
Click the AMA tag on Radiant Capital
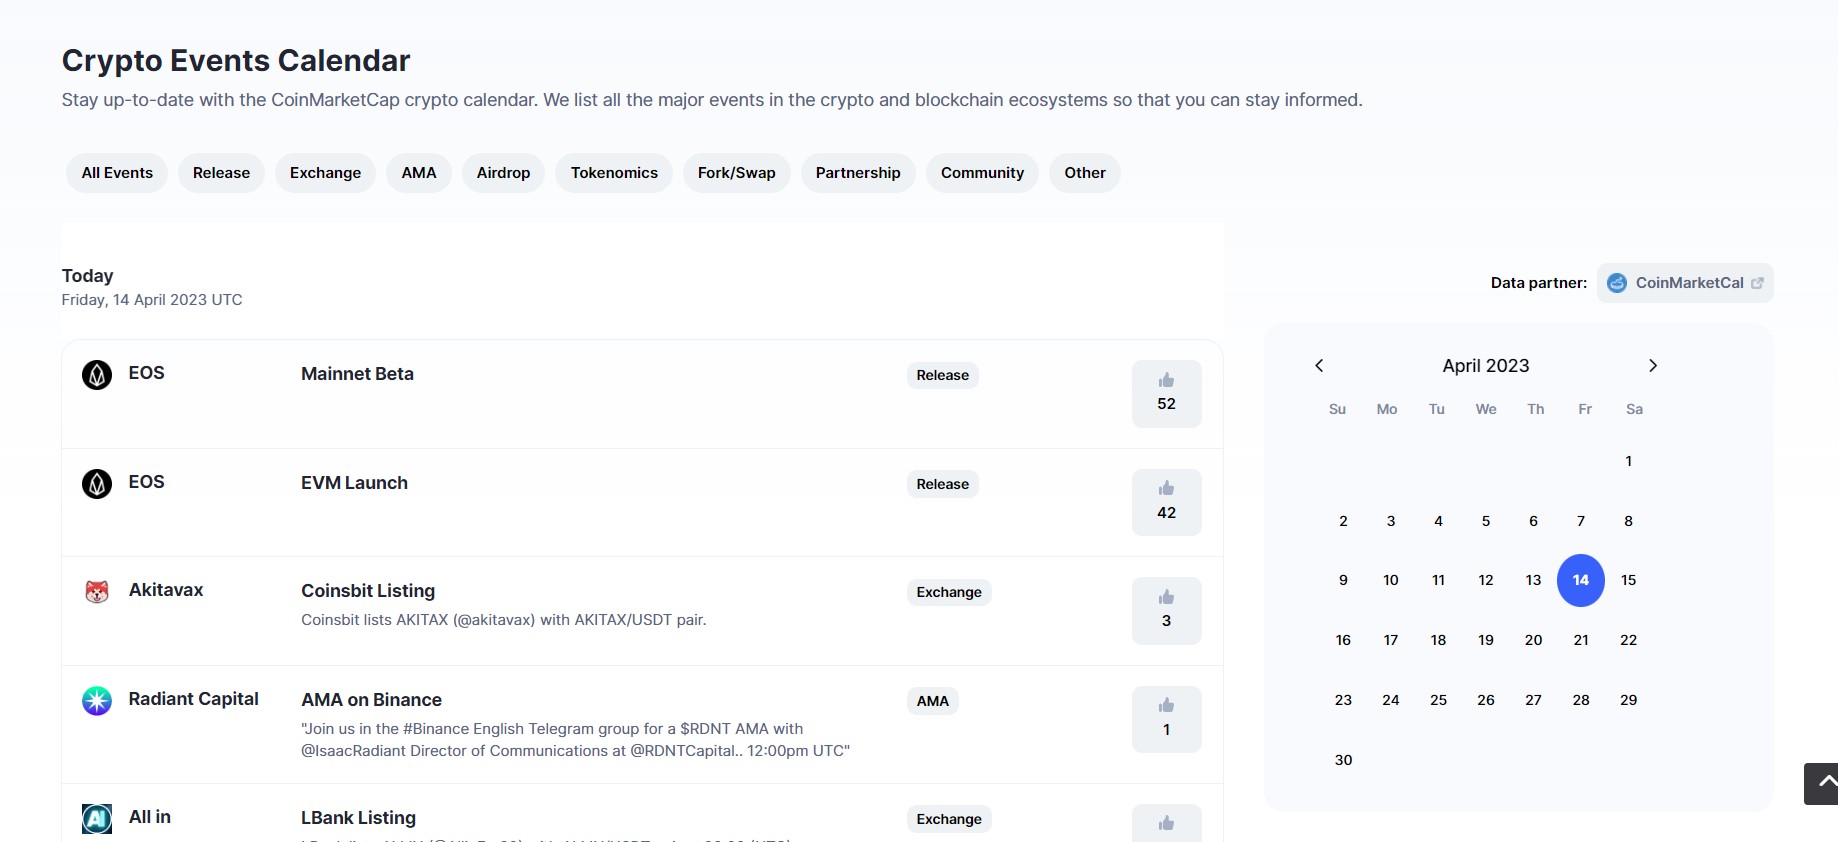point(933,701)
